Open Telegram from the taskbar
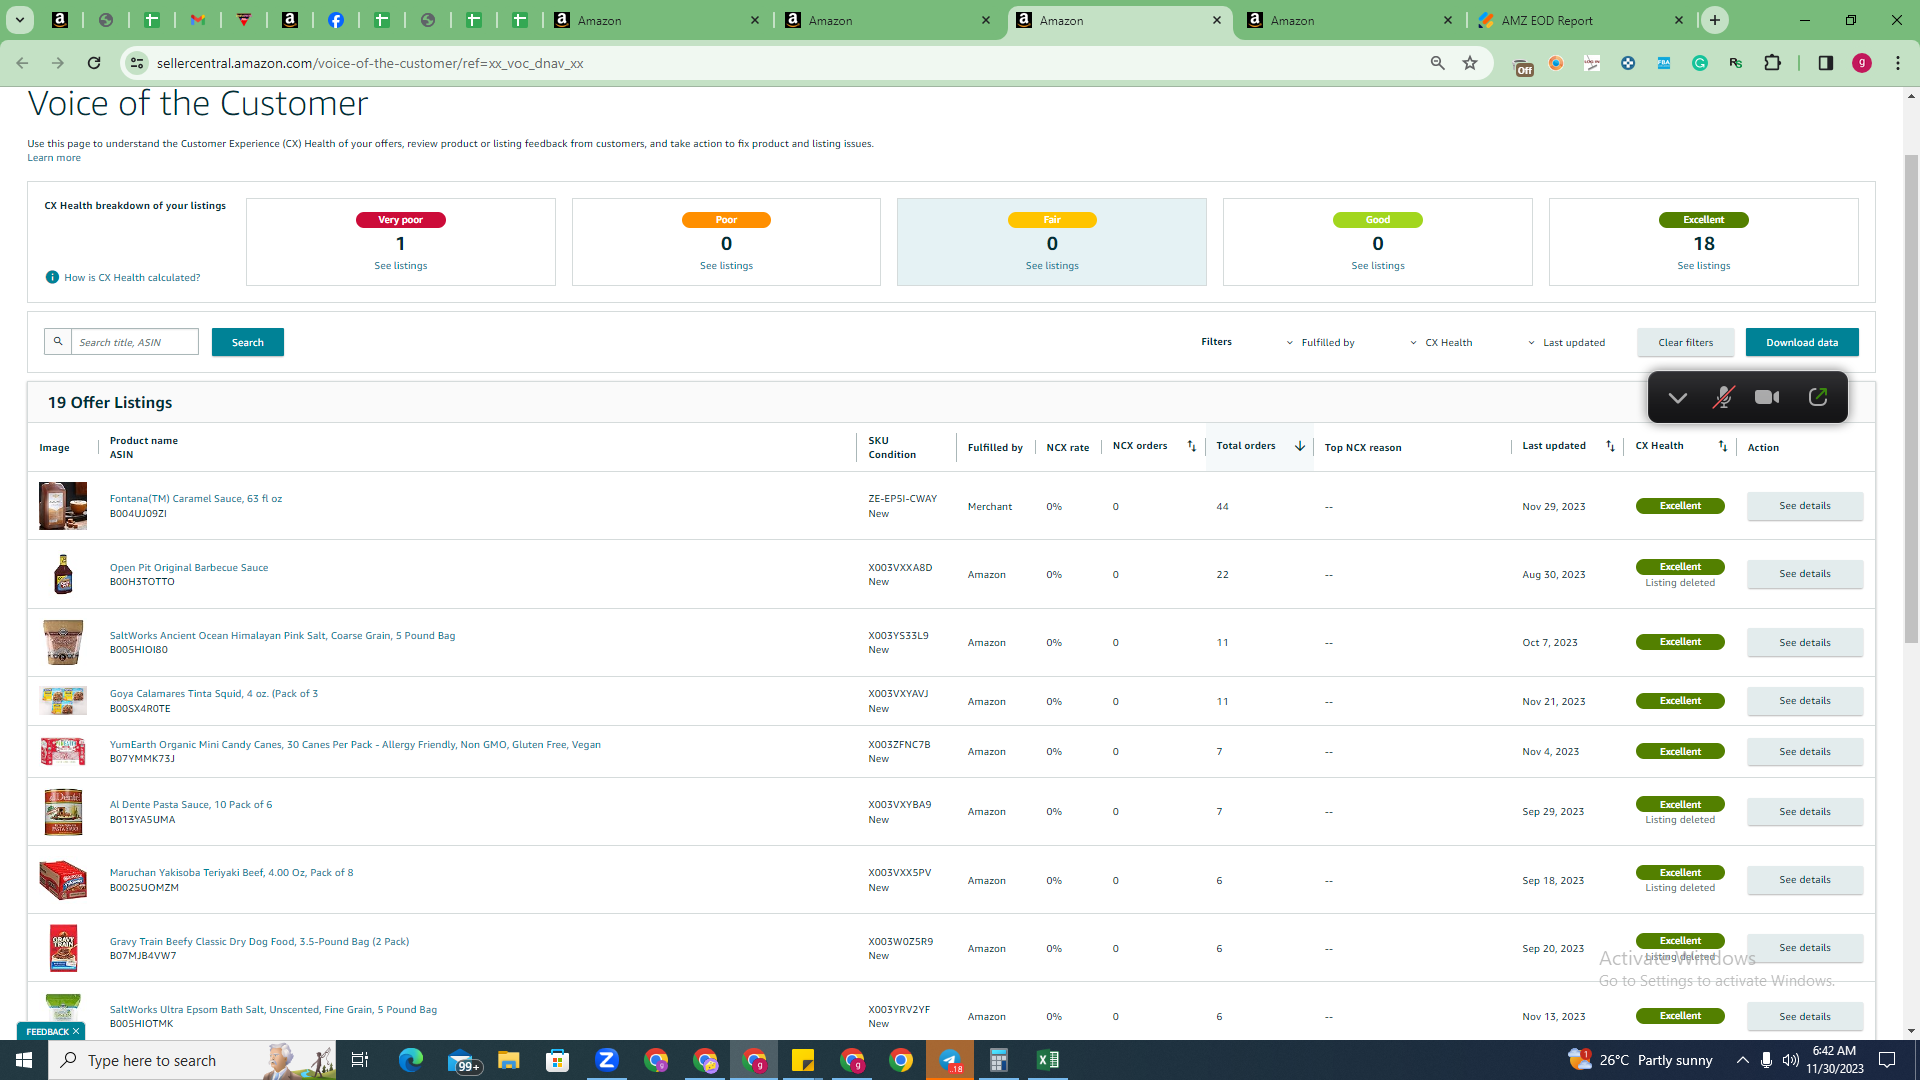This screenshot has width=1920, height=1080. point(950,1060)
